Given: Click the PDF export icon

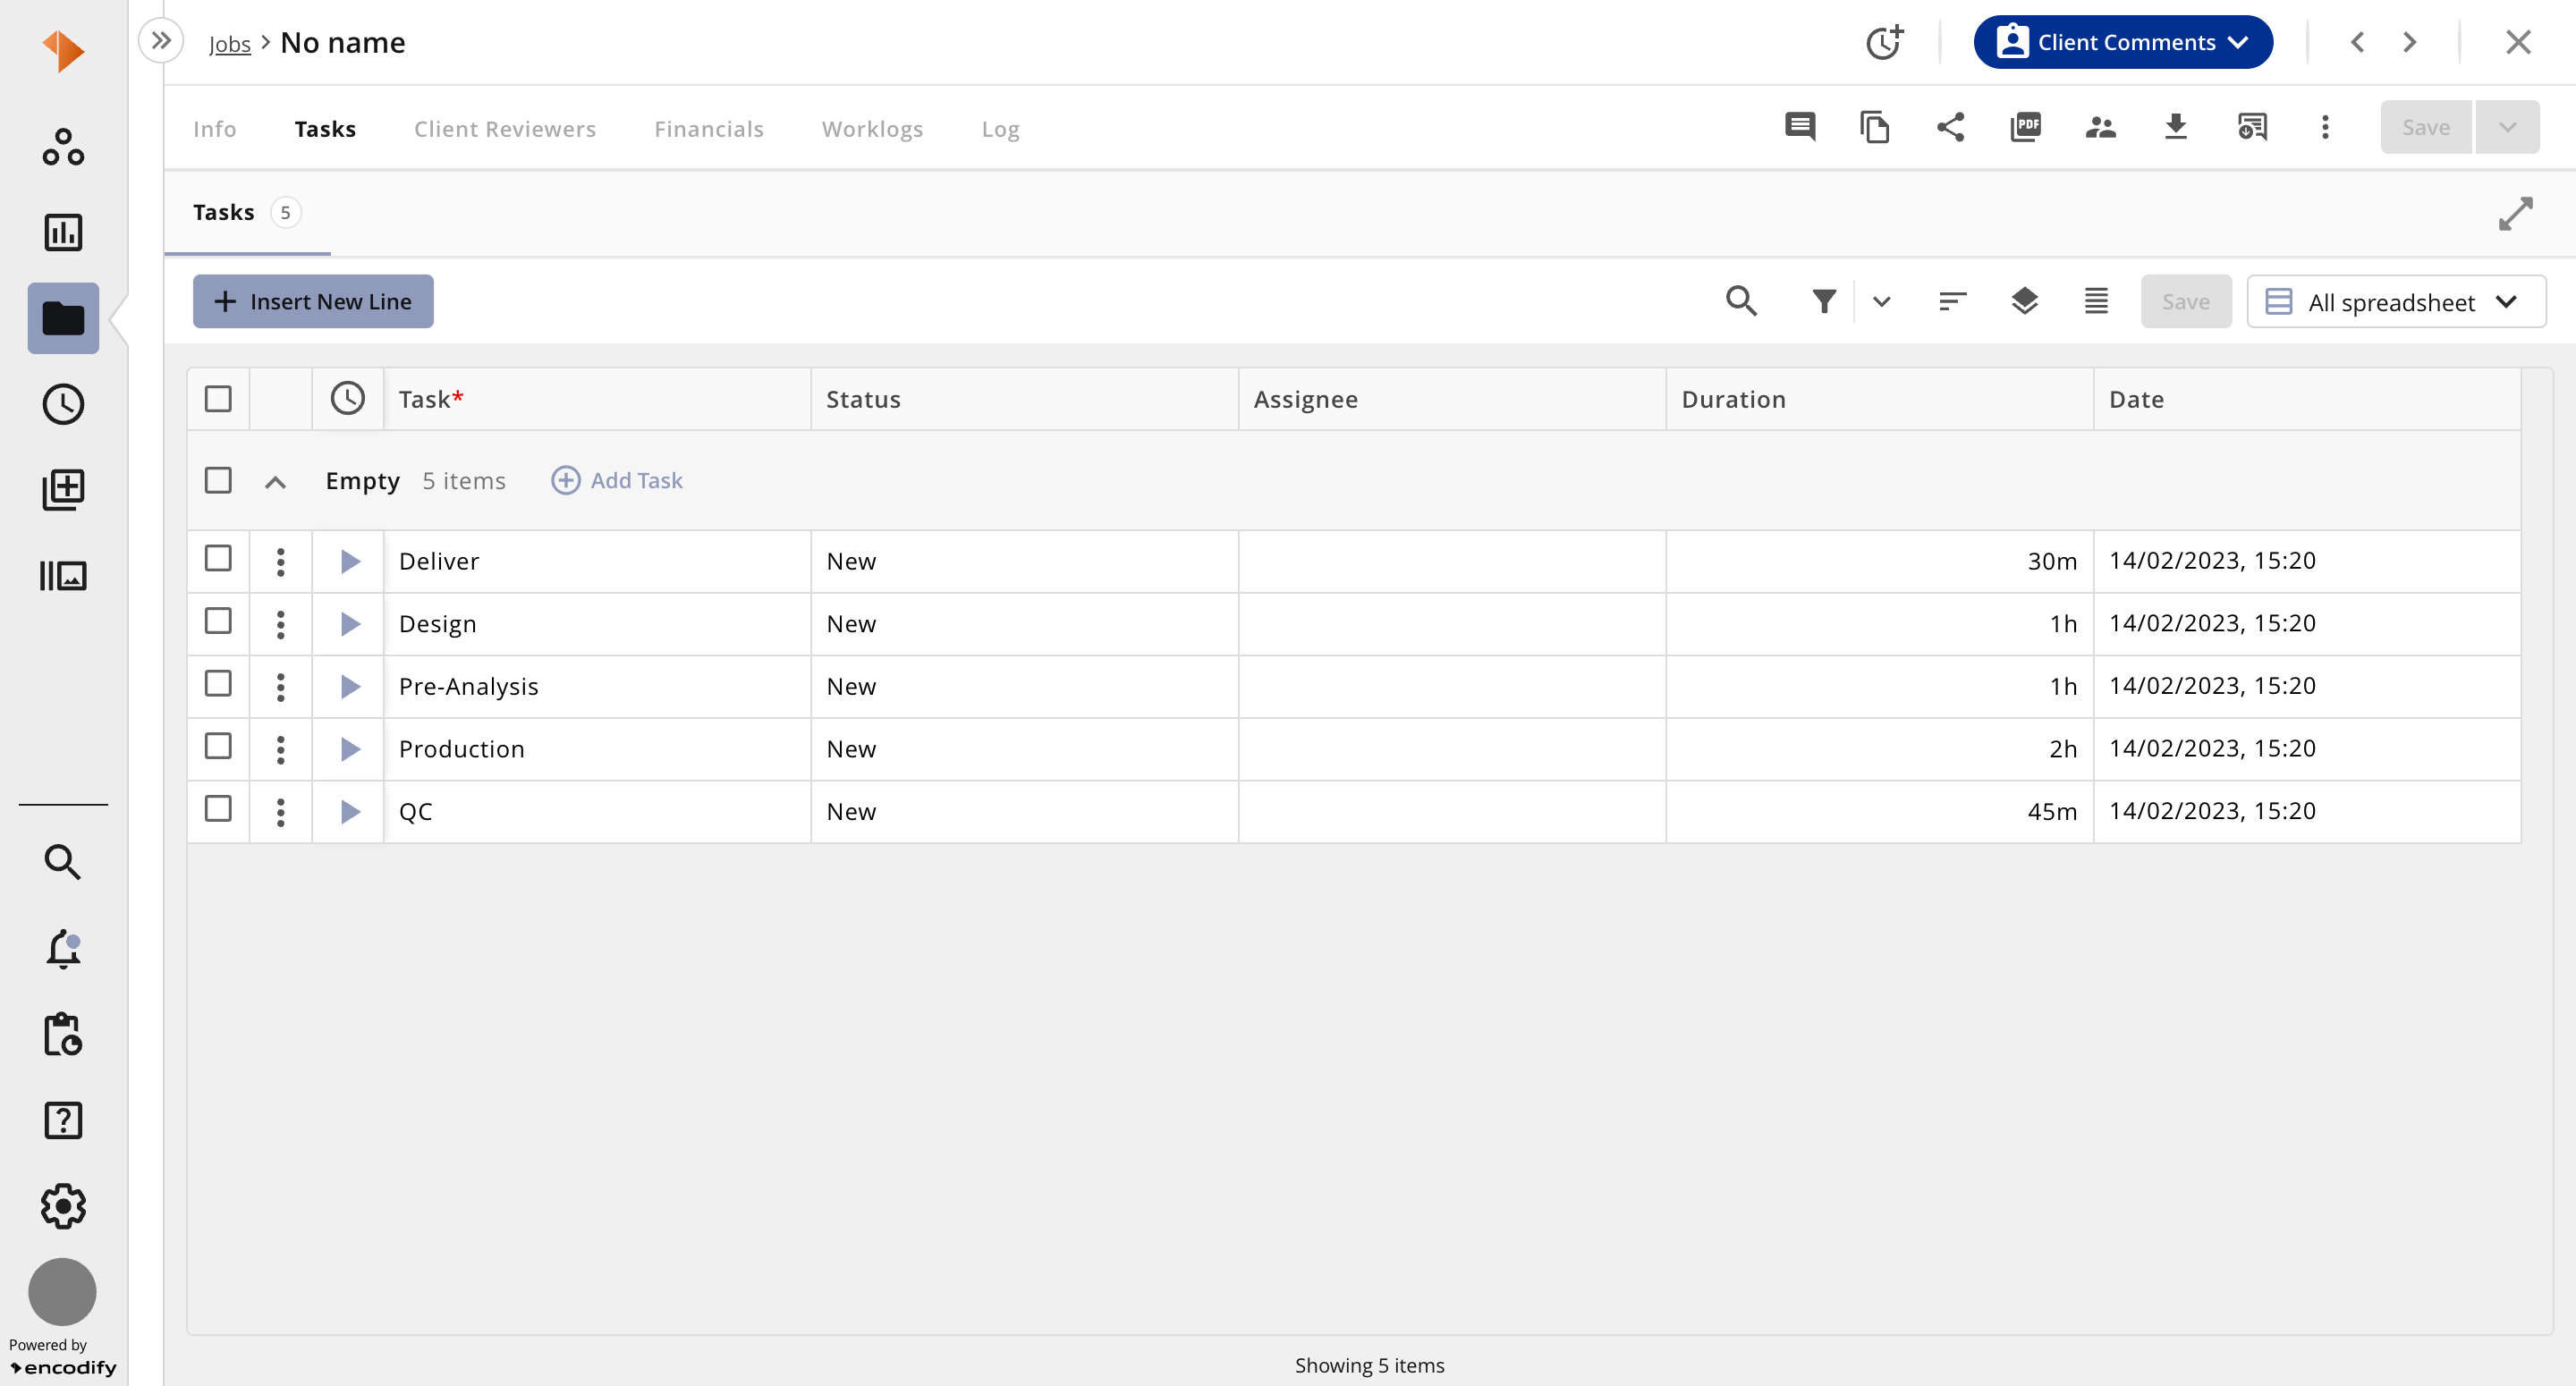Looking at the screenshot, I should pyautogui.click(x=2025, y=127).
